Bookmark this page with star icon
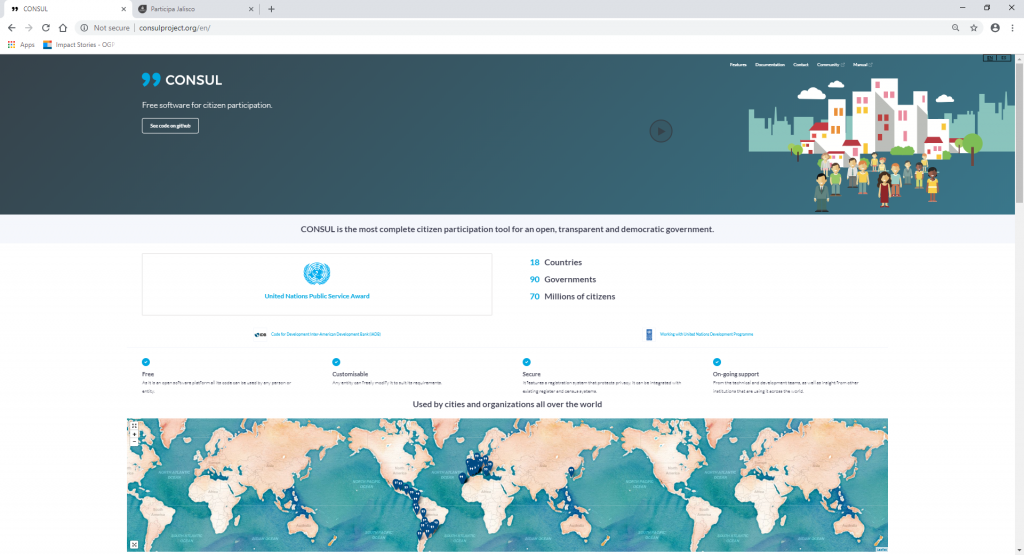The height and width of the screenshot is (555, 1024). coord(974,28)
